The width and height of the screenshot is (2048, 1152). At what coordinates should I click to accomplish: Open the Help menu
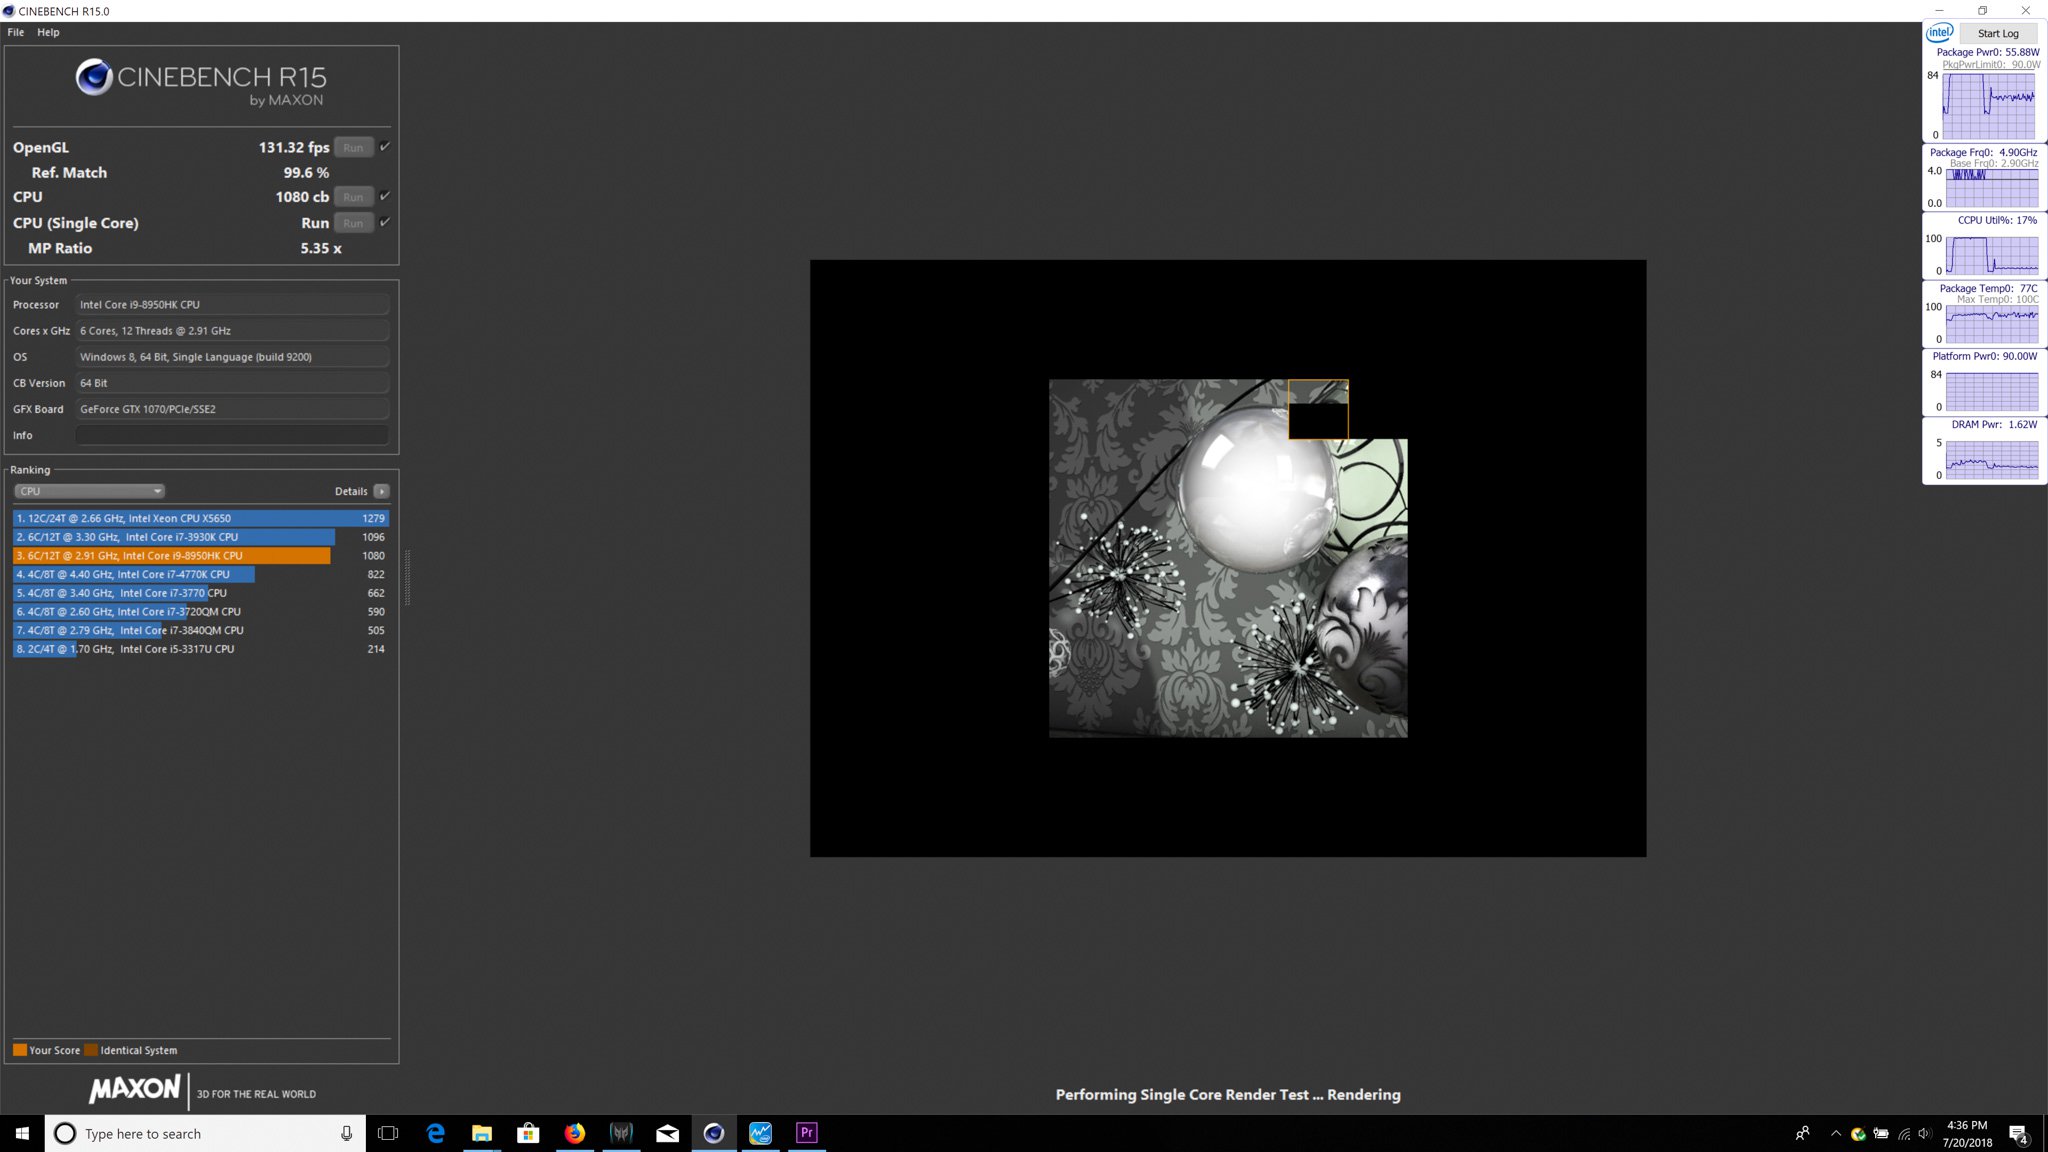(48, 32)
